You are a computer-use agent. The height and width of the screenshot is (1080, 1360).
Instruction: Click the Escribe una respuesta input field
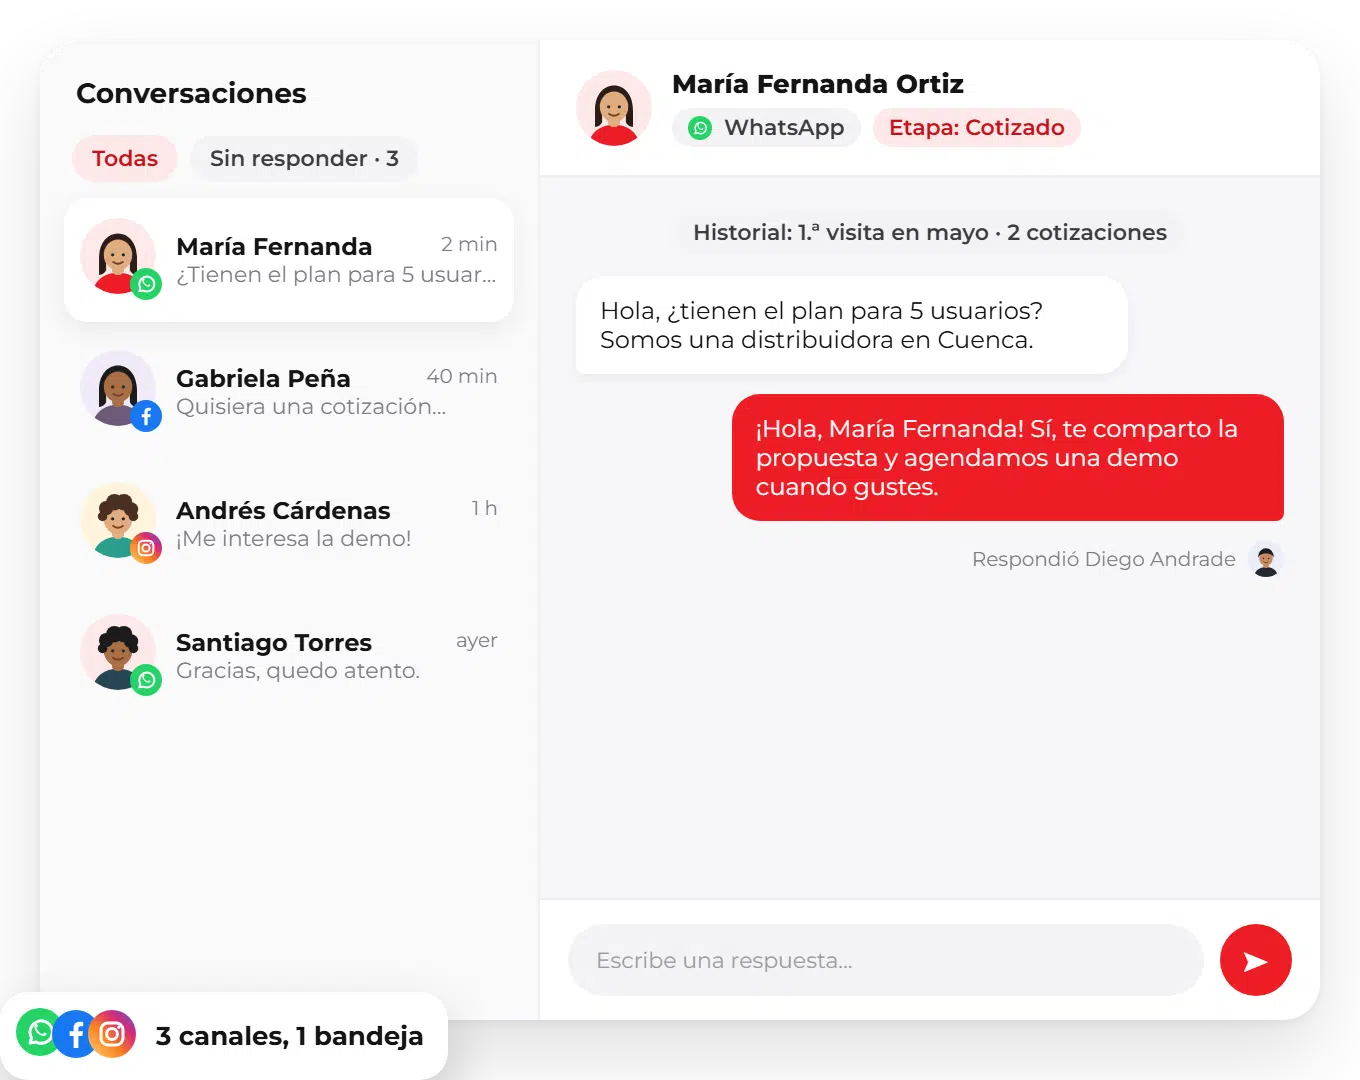[886, 960]
